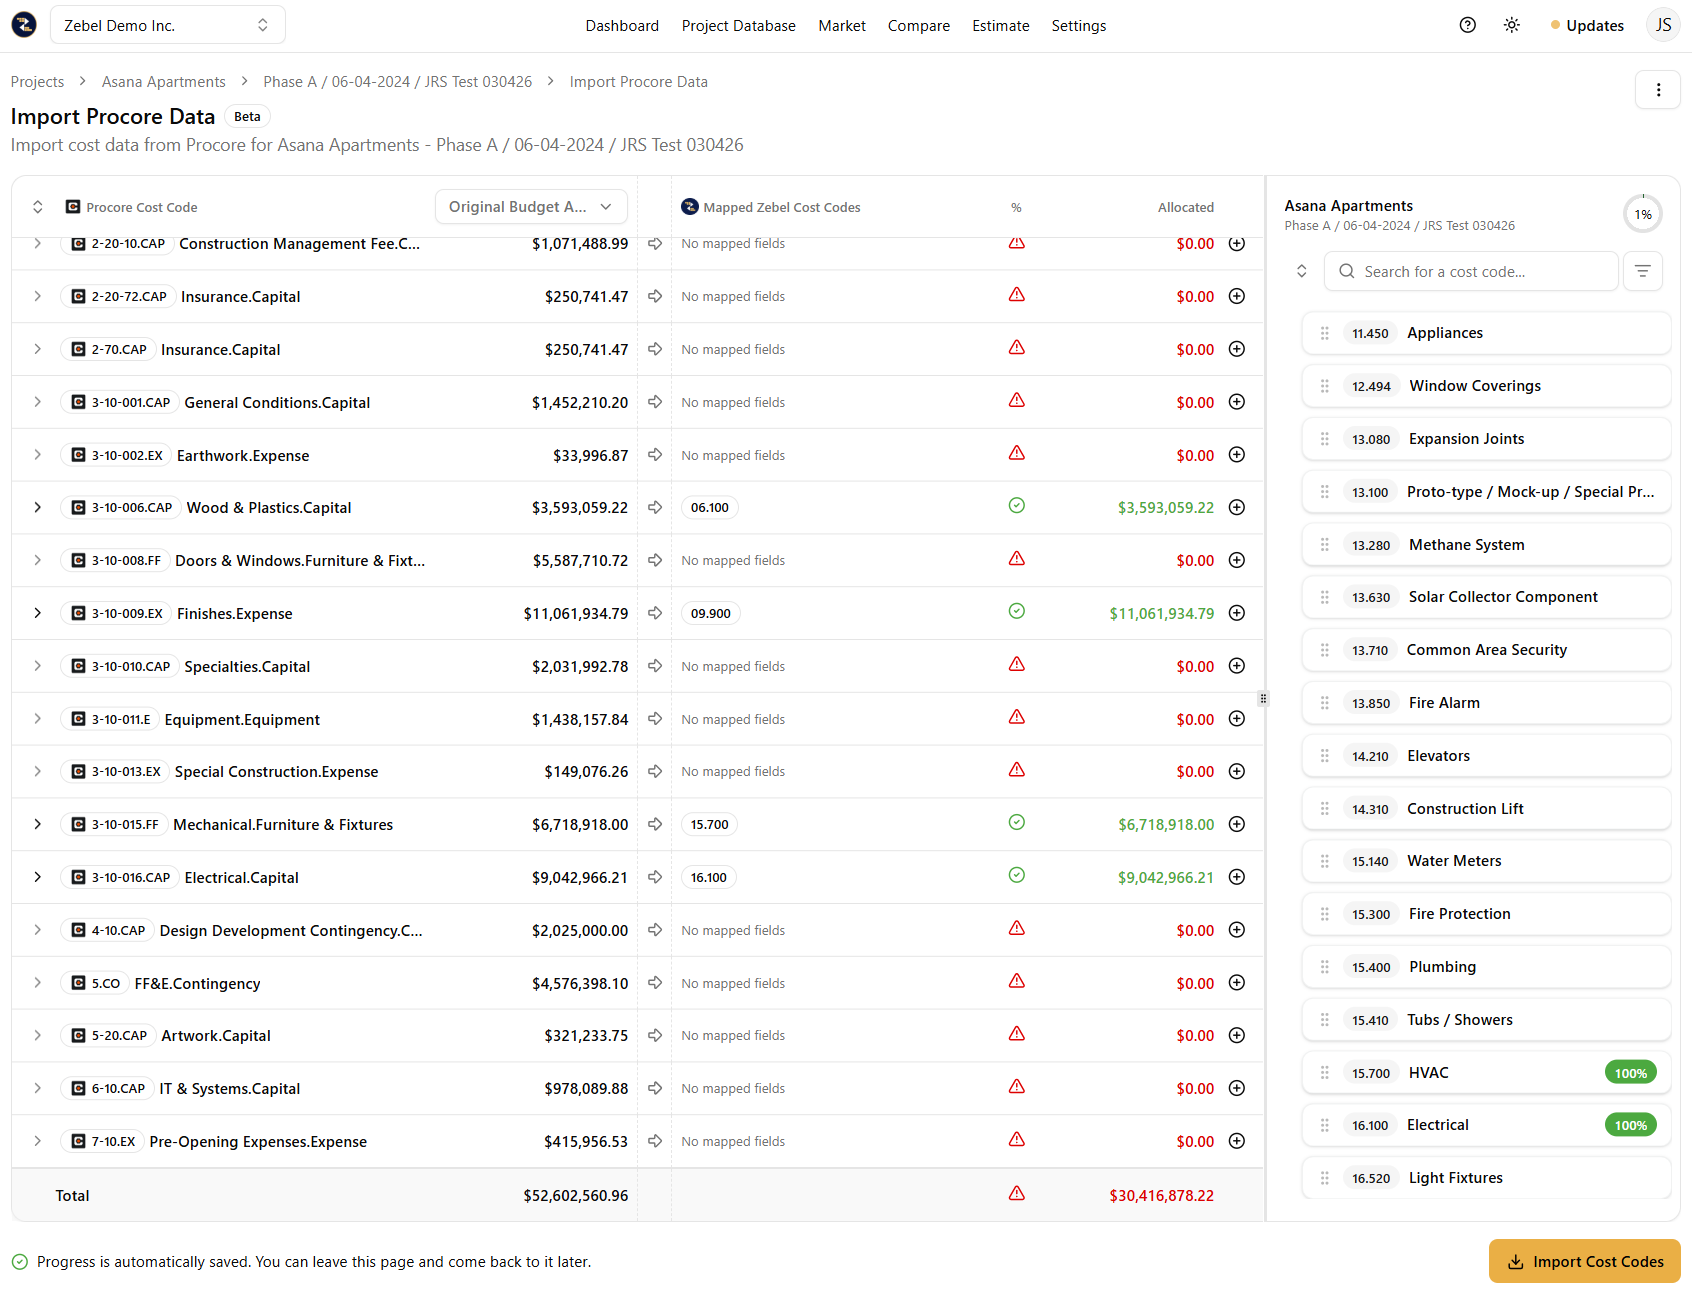Open the Zebel Demo Inc. organization selector
1692x1291 pixels.
(167, 25)
